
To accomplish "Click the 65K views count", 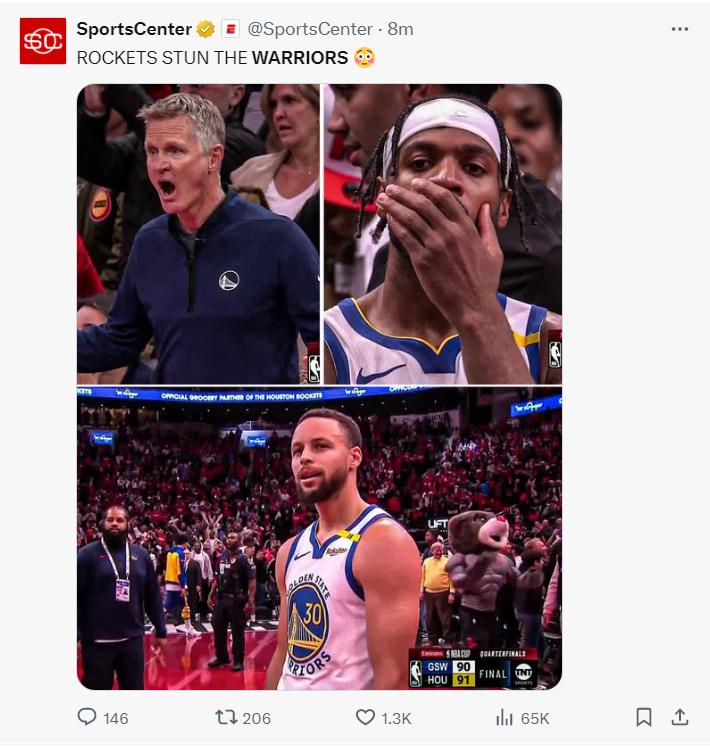I will (x=535, y=718).
